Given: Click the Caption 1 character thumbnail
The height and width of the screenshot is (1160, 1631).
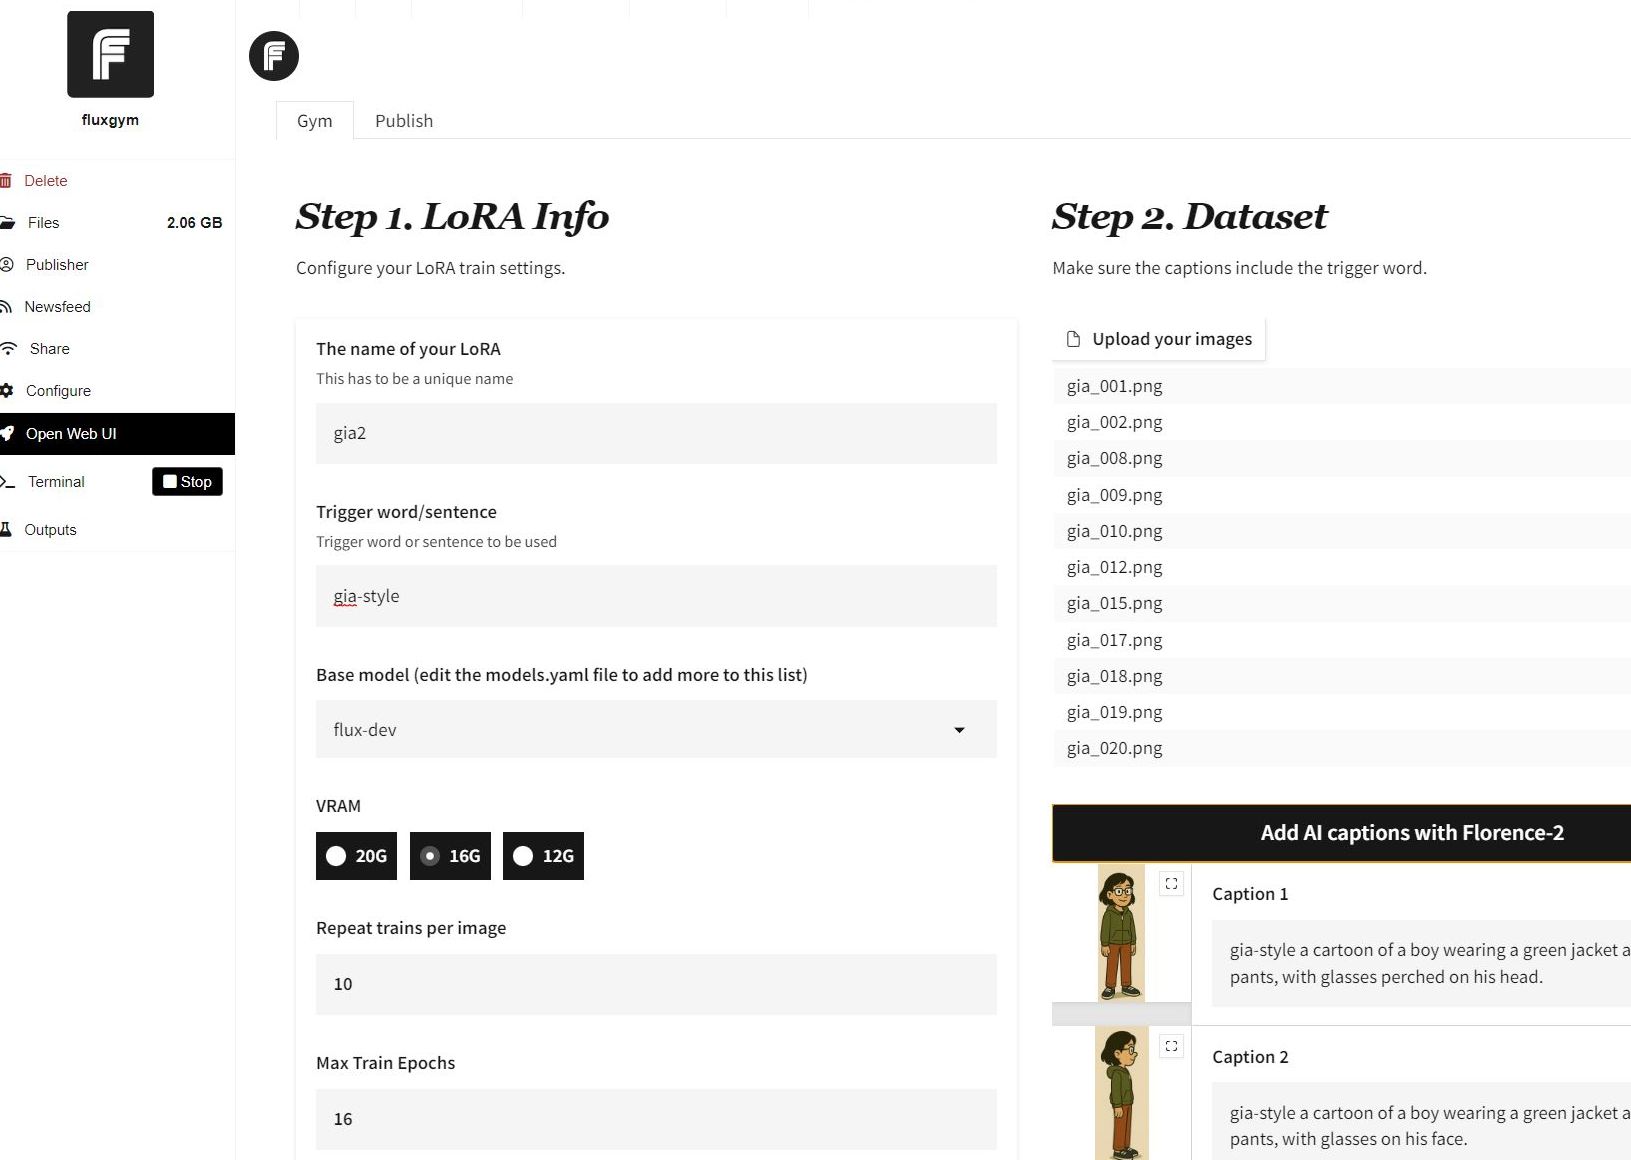Looking at the screenshot, I should pos(1121,934).
